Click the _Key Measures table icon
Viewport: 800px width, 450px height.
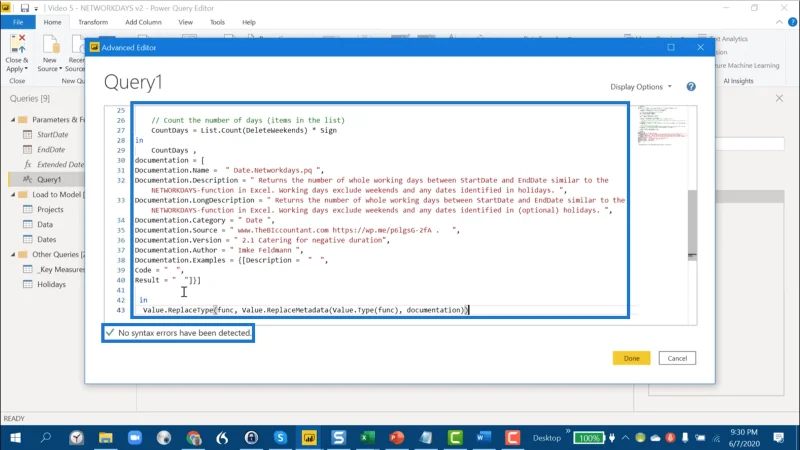(28, 269)
